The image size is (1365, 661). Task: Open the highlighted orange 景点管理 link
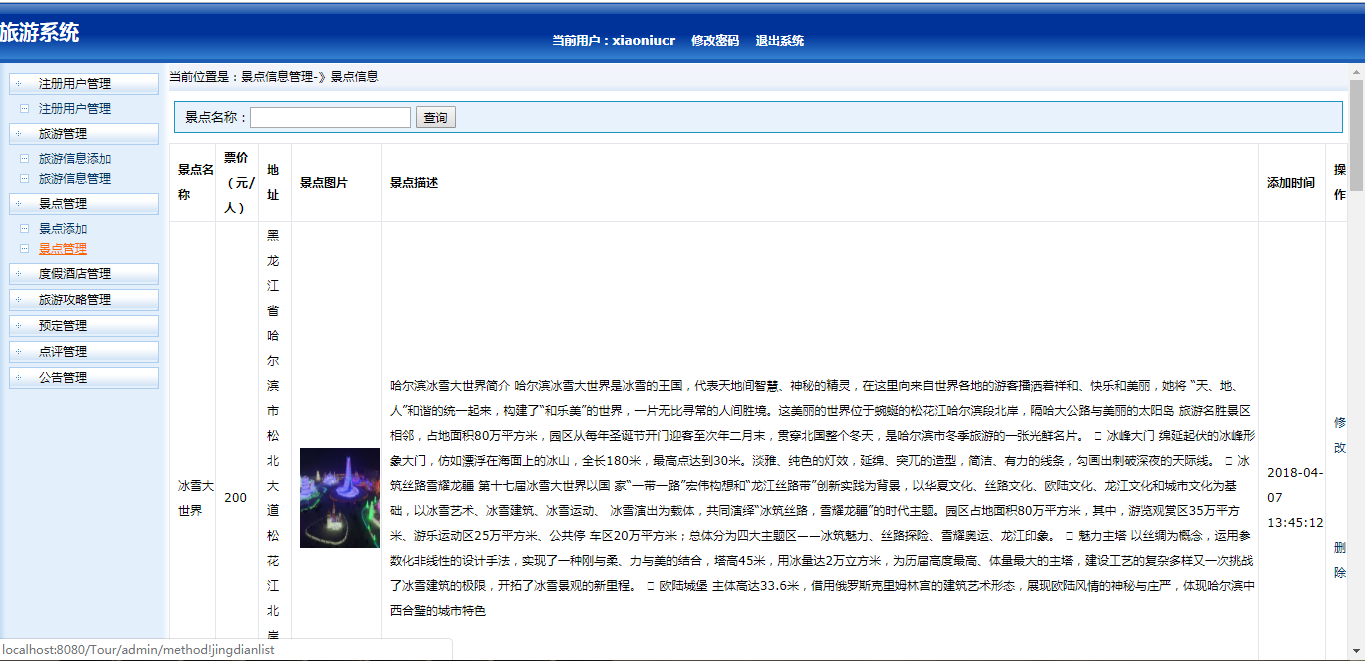click(63, 248)
